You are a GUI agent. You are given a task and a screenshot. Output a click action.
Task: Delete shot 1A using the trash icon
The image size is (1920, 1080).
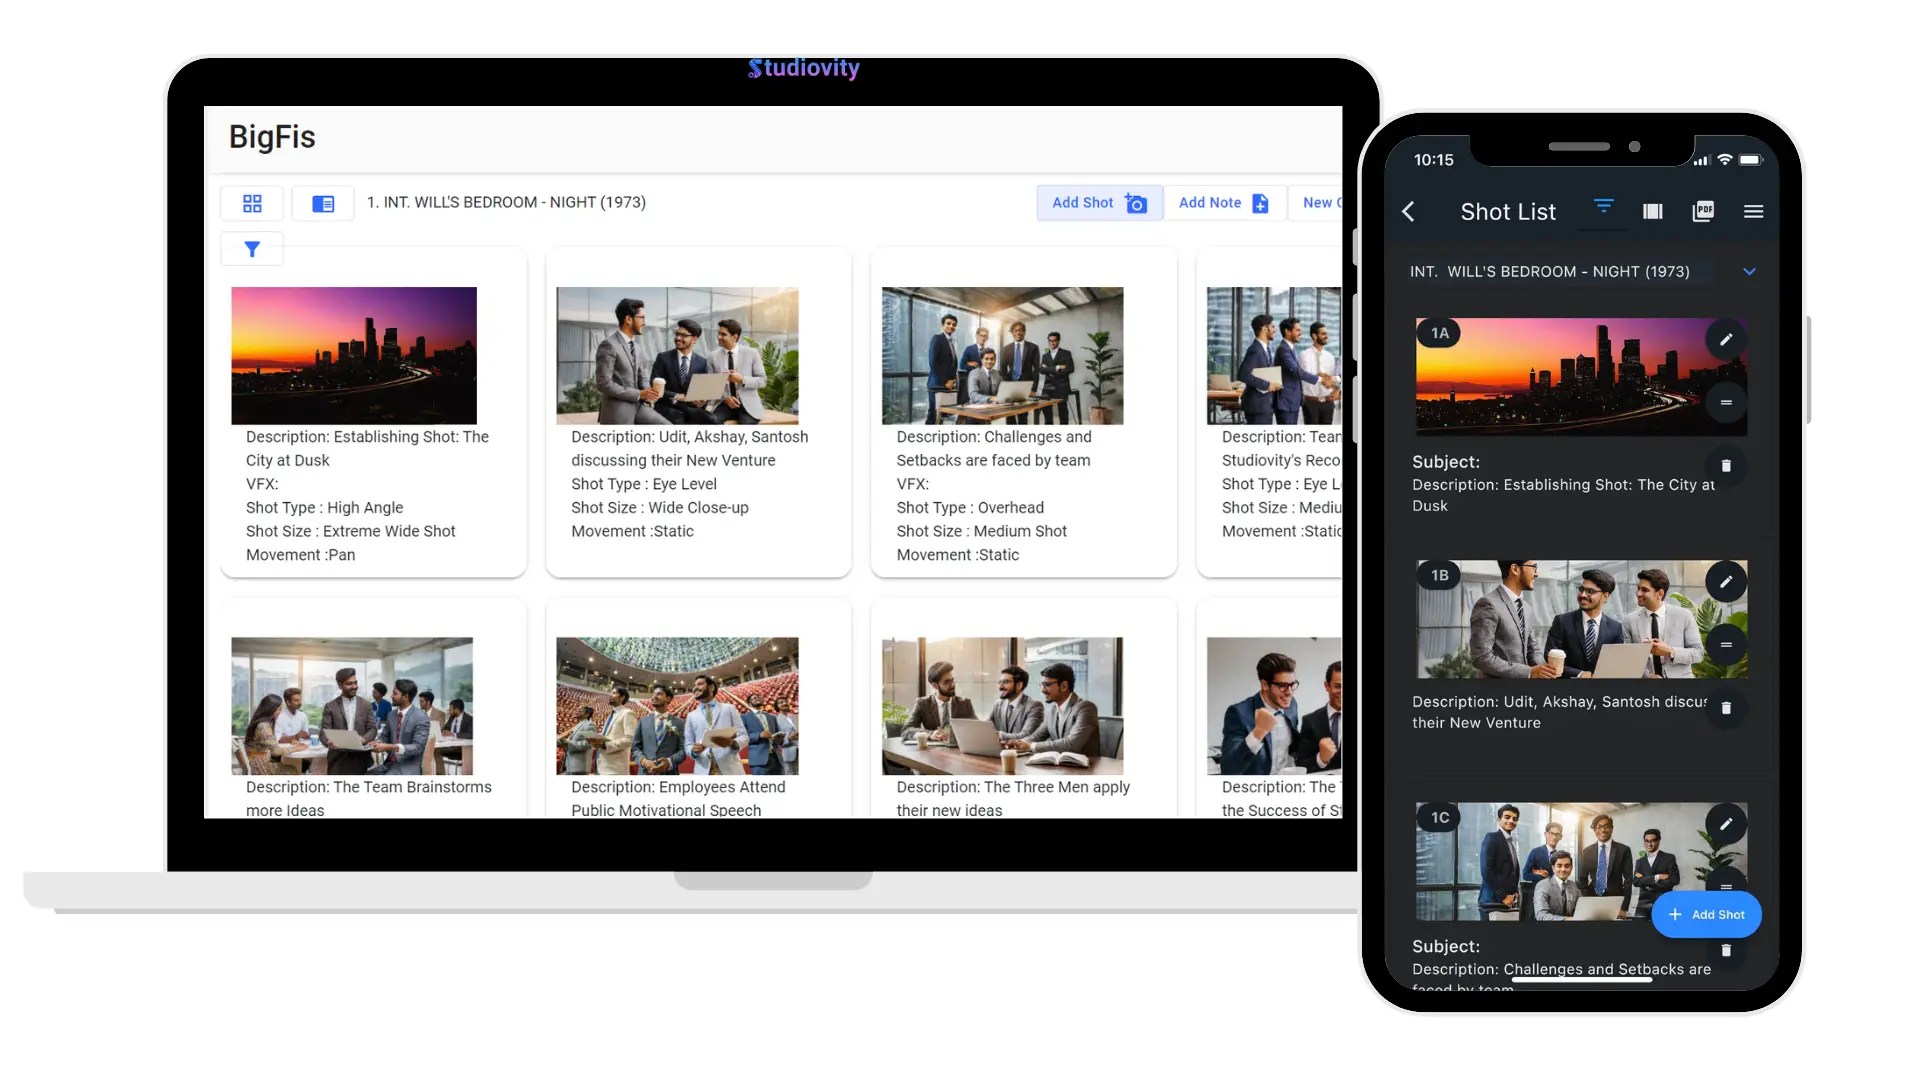(x=1725, y=466)
